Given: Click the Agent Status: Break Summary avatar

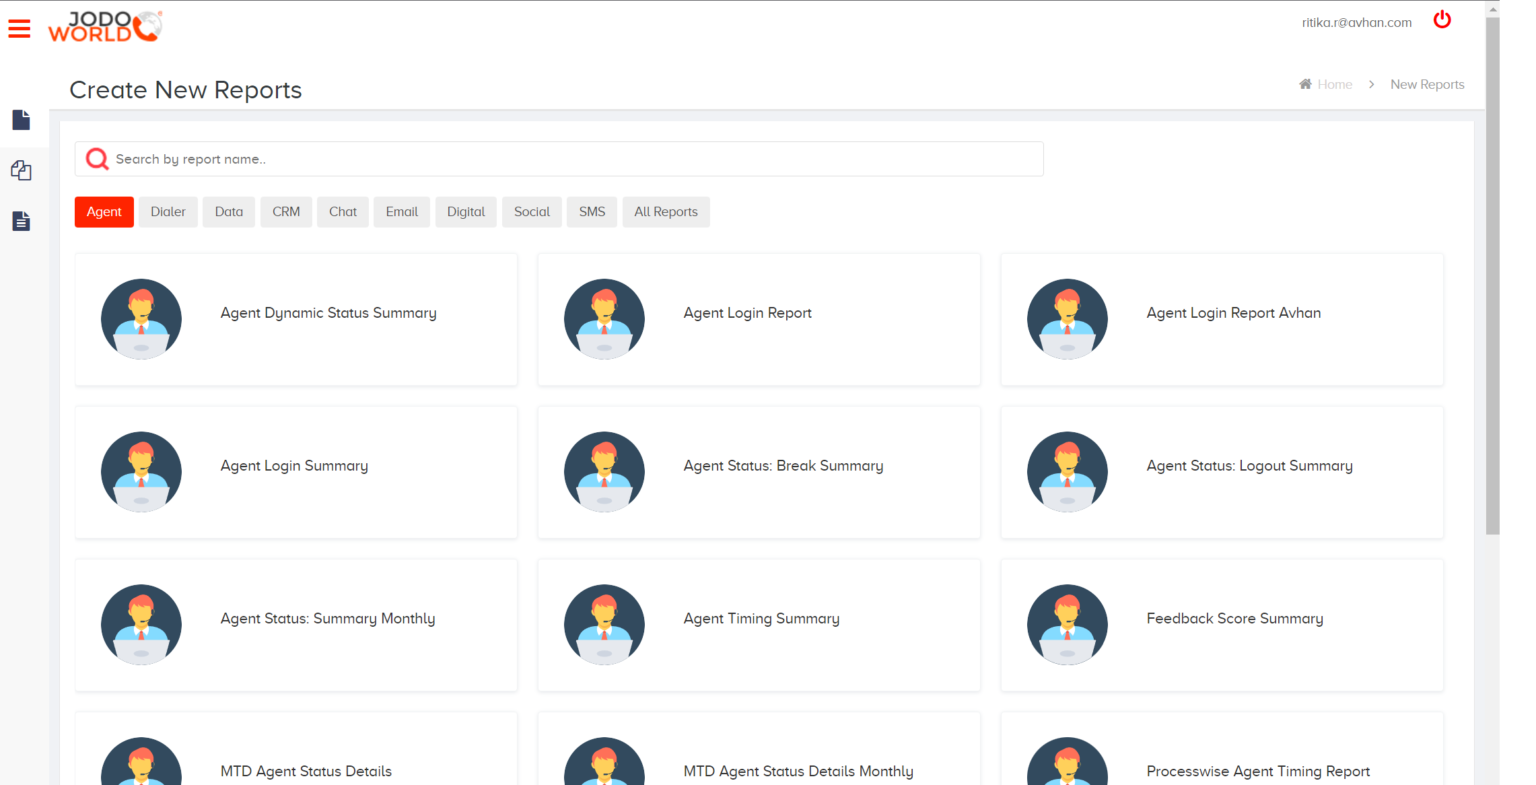Looking at the screenshot, I should tap(604, 472).
